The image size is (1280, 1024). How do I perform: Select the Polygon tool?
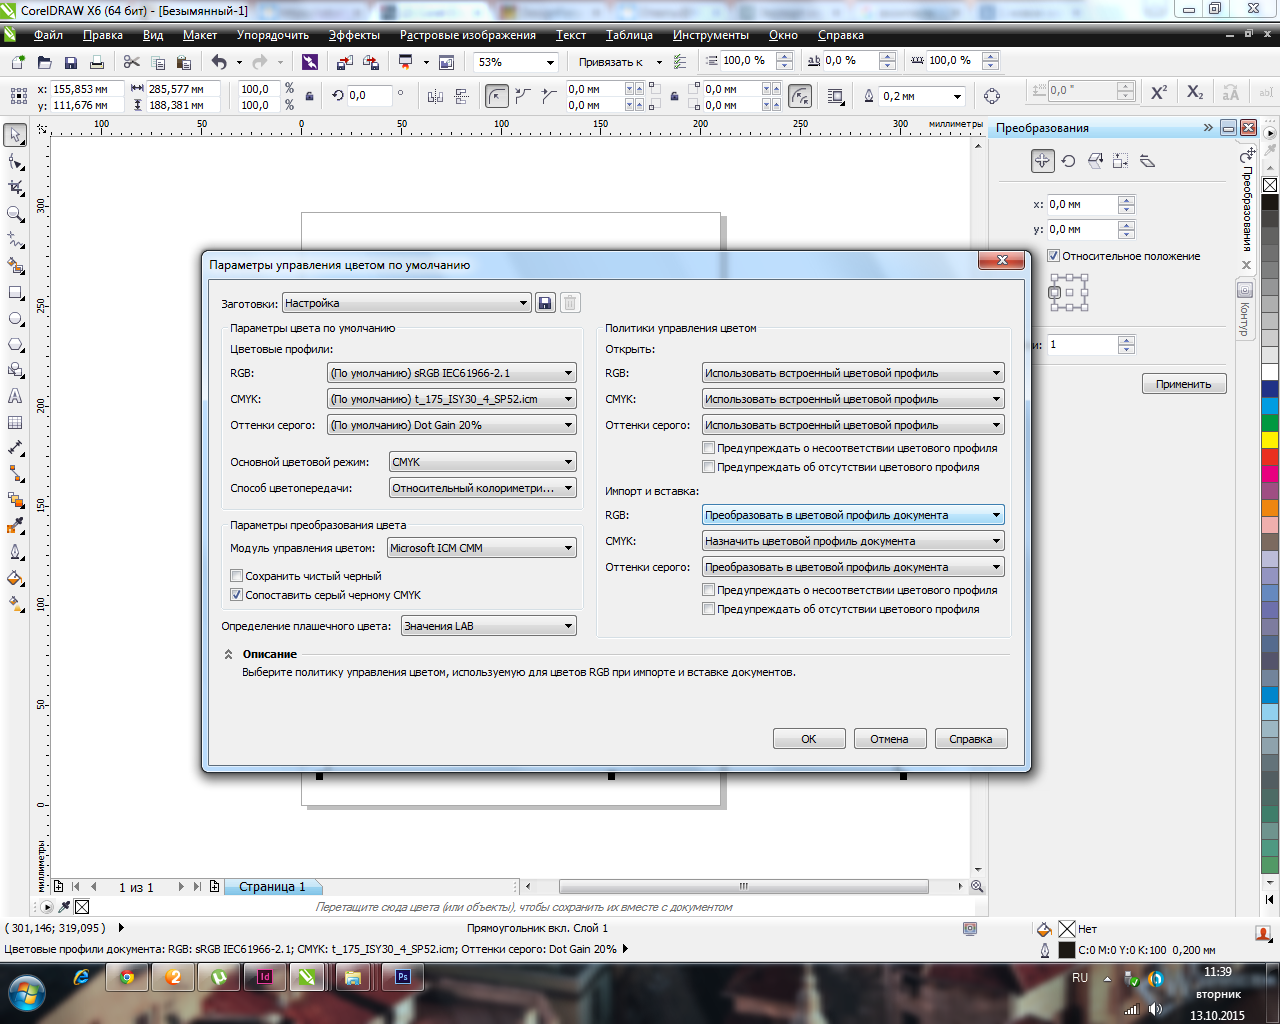click(16, 344)
